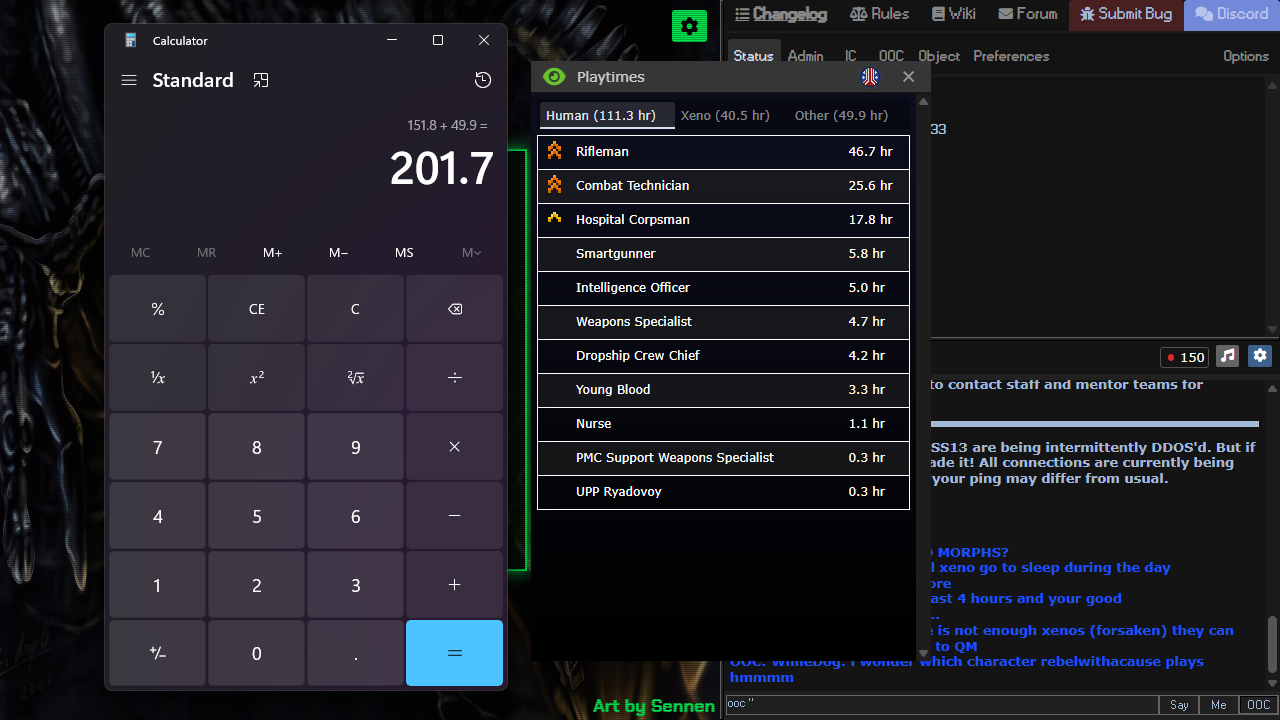Open the Options menu in status panel
The image size is (1280, 720).
(1245, 56)
